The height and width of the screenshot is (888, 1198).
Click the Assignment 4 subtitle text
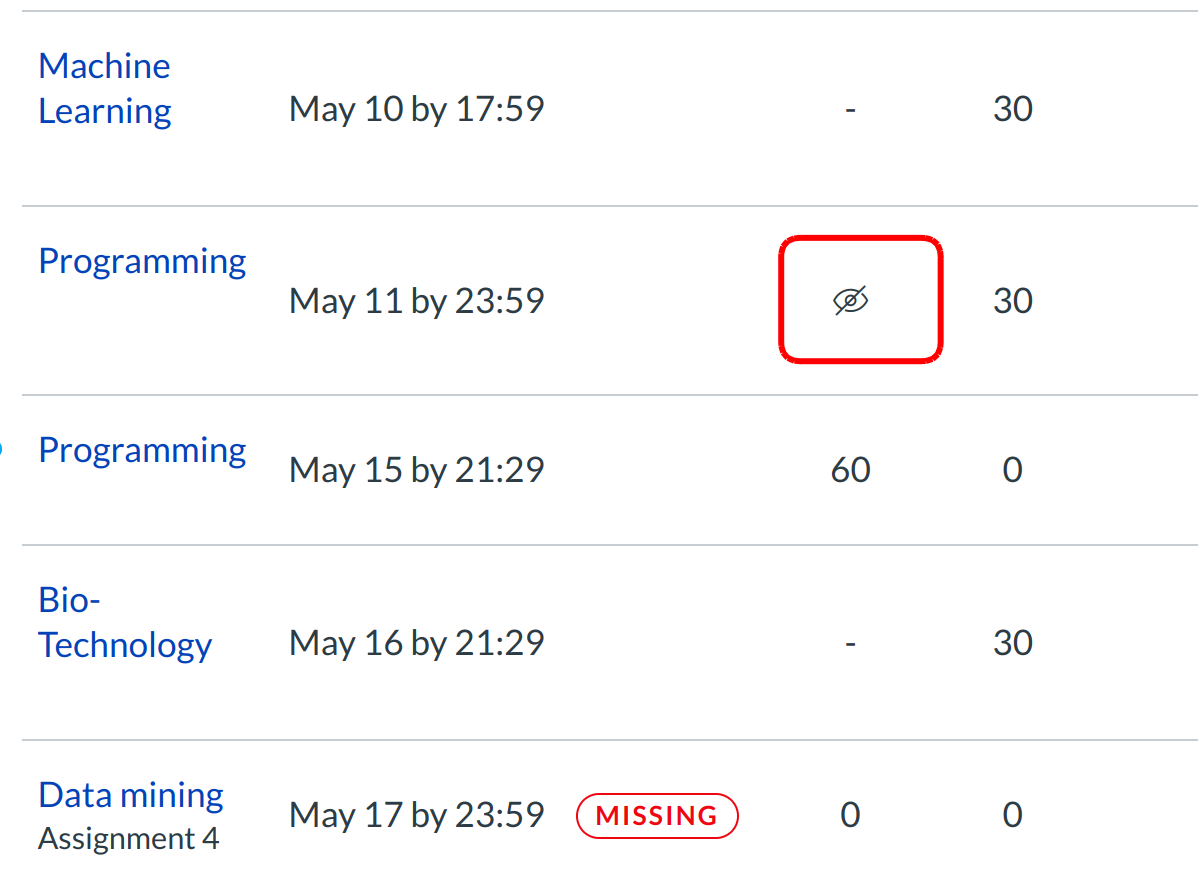(128, 838)
